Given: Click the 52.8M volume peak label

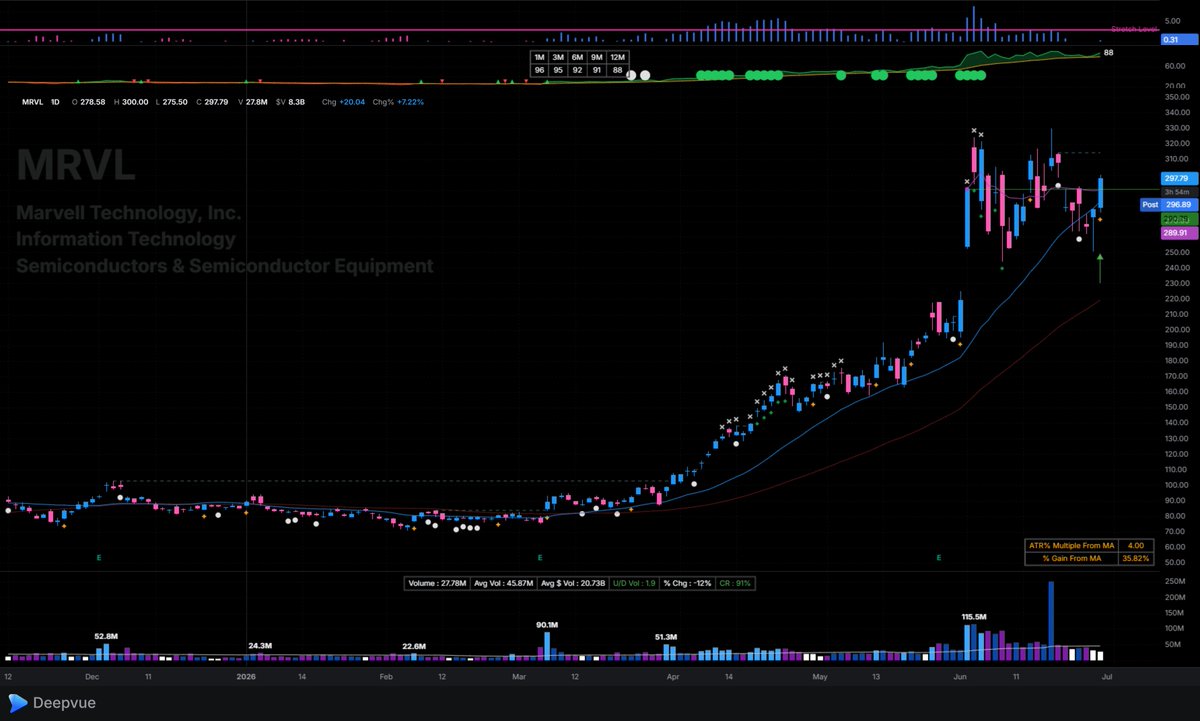Looking at the screenshot, I should point(107,636).
